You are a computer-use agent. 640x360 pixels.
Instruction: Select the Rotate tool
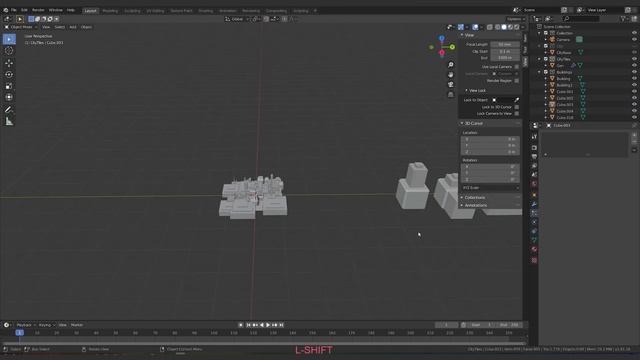[x=9, y=74]
